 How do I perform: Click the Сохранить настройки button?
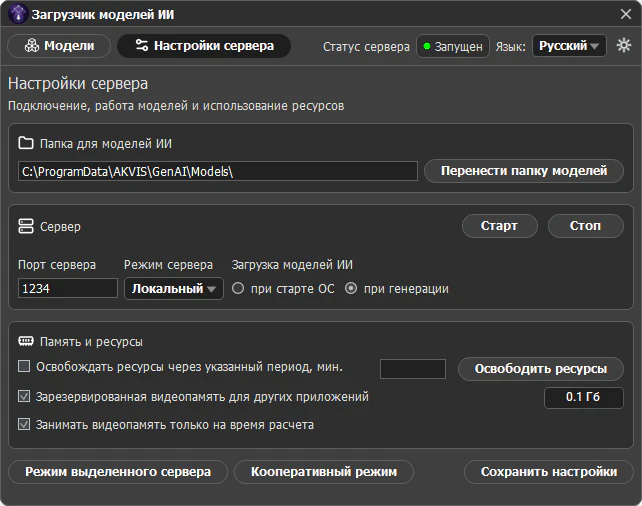[x=549, y=472]
